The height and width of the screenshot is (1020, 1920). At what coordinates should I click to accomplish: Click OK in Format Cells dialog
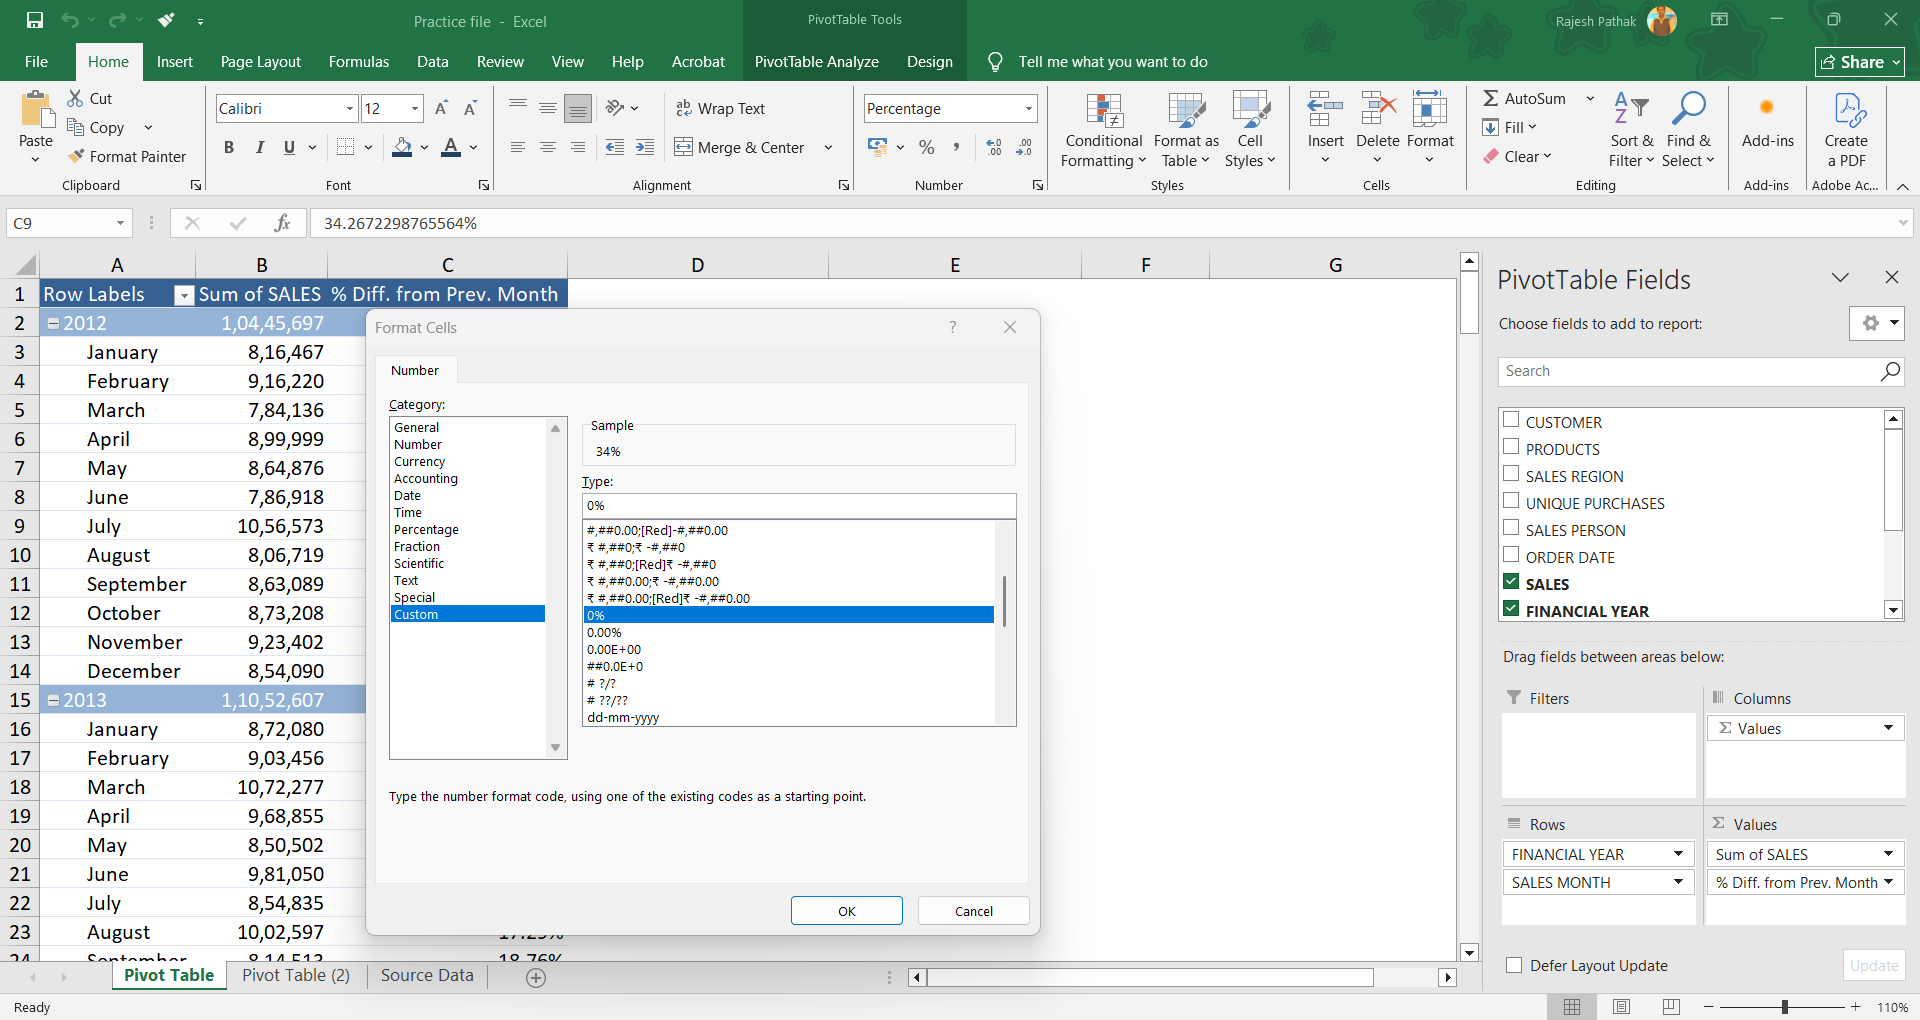(846, 911)
